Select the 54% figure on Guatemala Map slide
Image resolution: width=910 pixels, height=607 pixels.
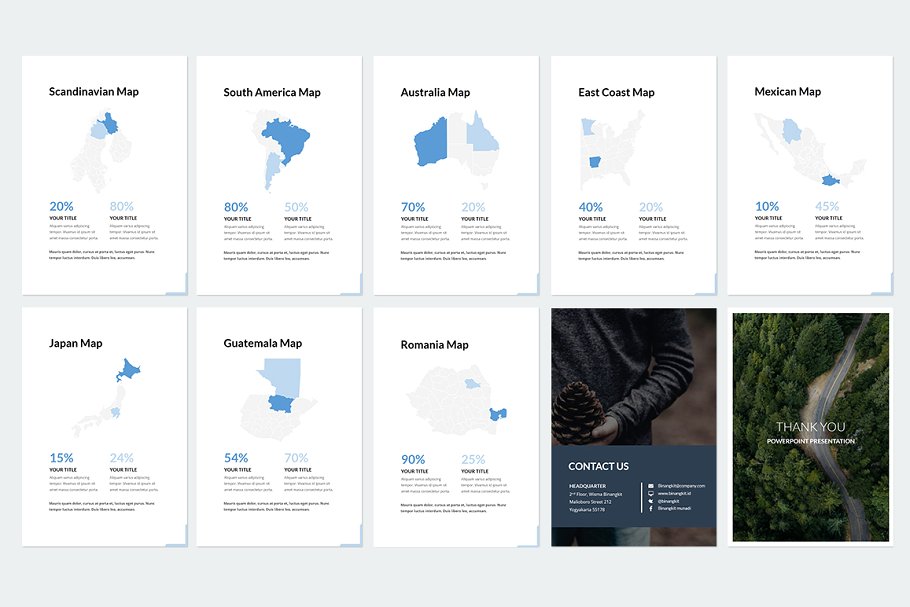tap(236, 458)
